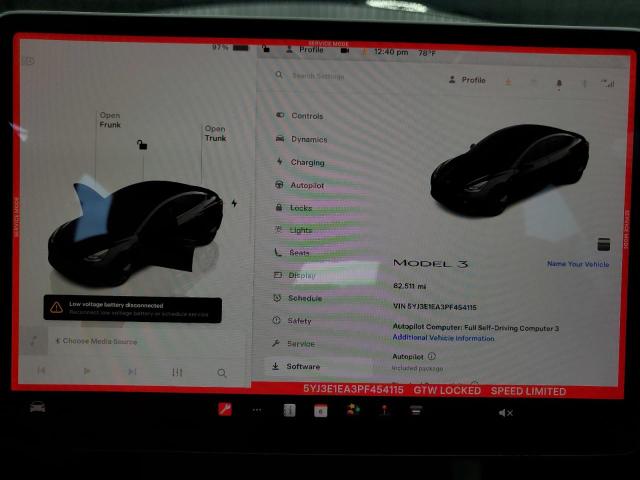Viewport: 640px width, 480px height.
Task: Open the media equalizer settings icon
Action: 177,372
